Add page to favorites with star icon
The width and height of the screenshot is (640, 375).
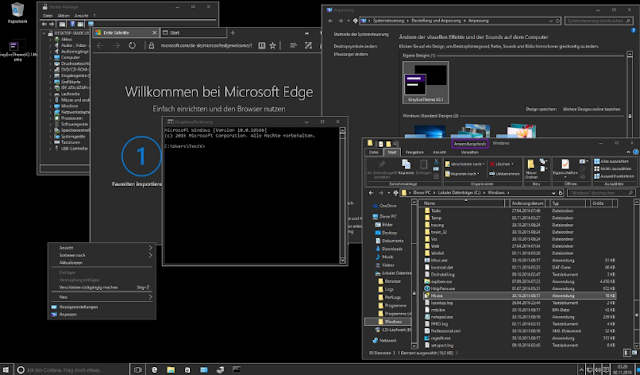[x=273, y=46]
